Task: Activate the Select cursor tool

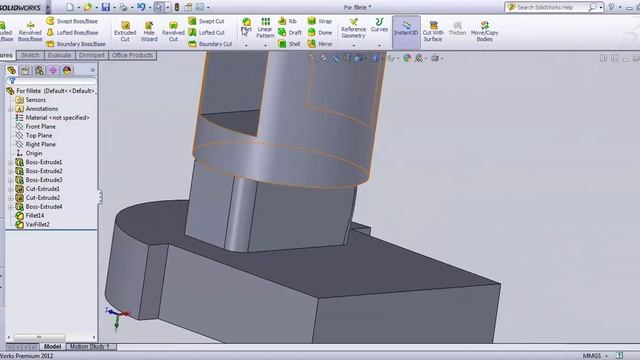Action: click(x=158, y=7)
